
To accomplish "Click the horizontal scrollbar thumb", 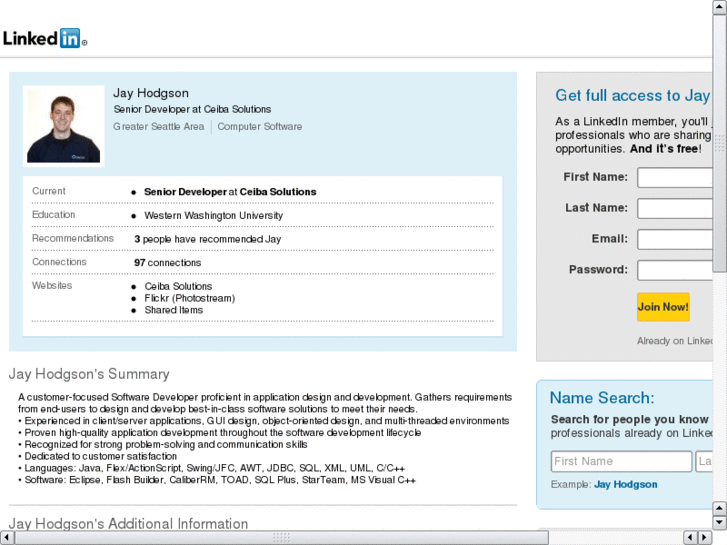I will click(281, 538).
